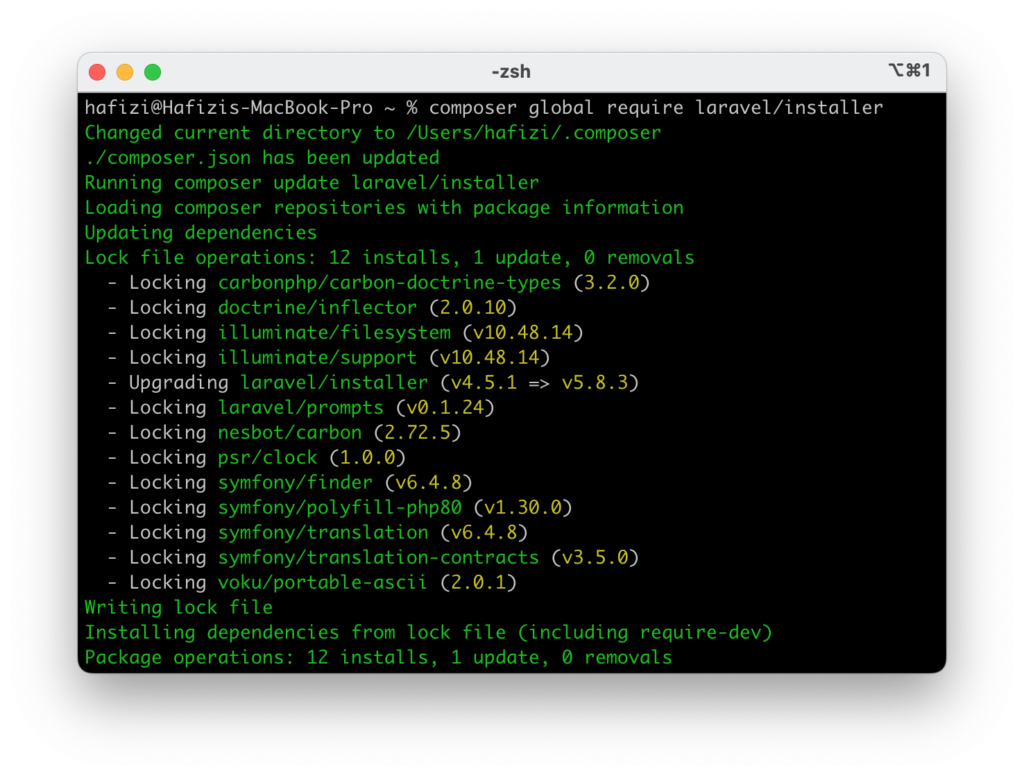Click the hafizi@Hafizis-MacBook-Pro prompt

click(x=229, y=108)
